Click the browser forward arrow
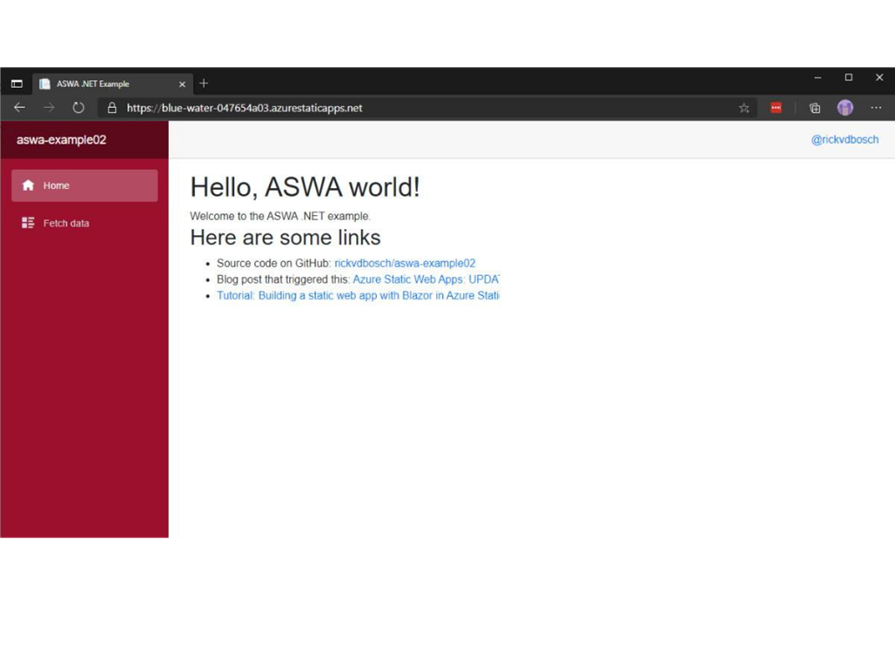The height and width of the screenshot is (671, 895). 49,107
